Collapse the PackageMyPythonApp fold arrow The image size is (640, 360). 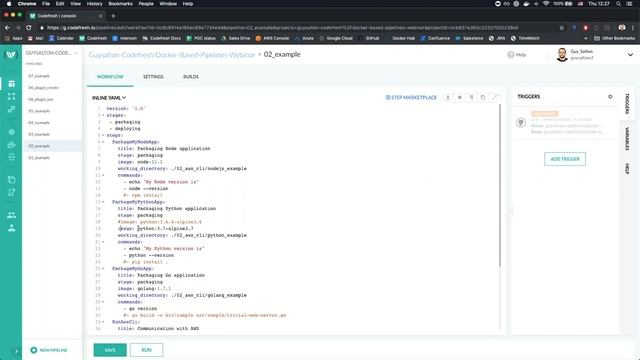tap(103, 202)
